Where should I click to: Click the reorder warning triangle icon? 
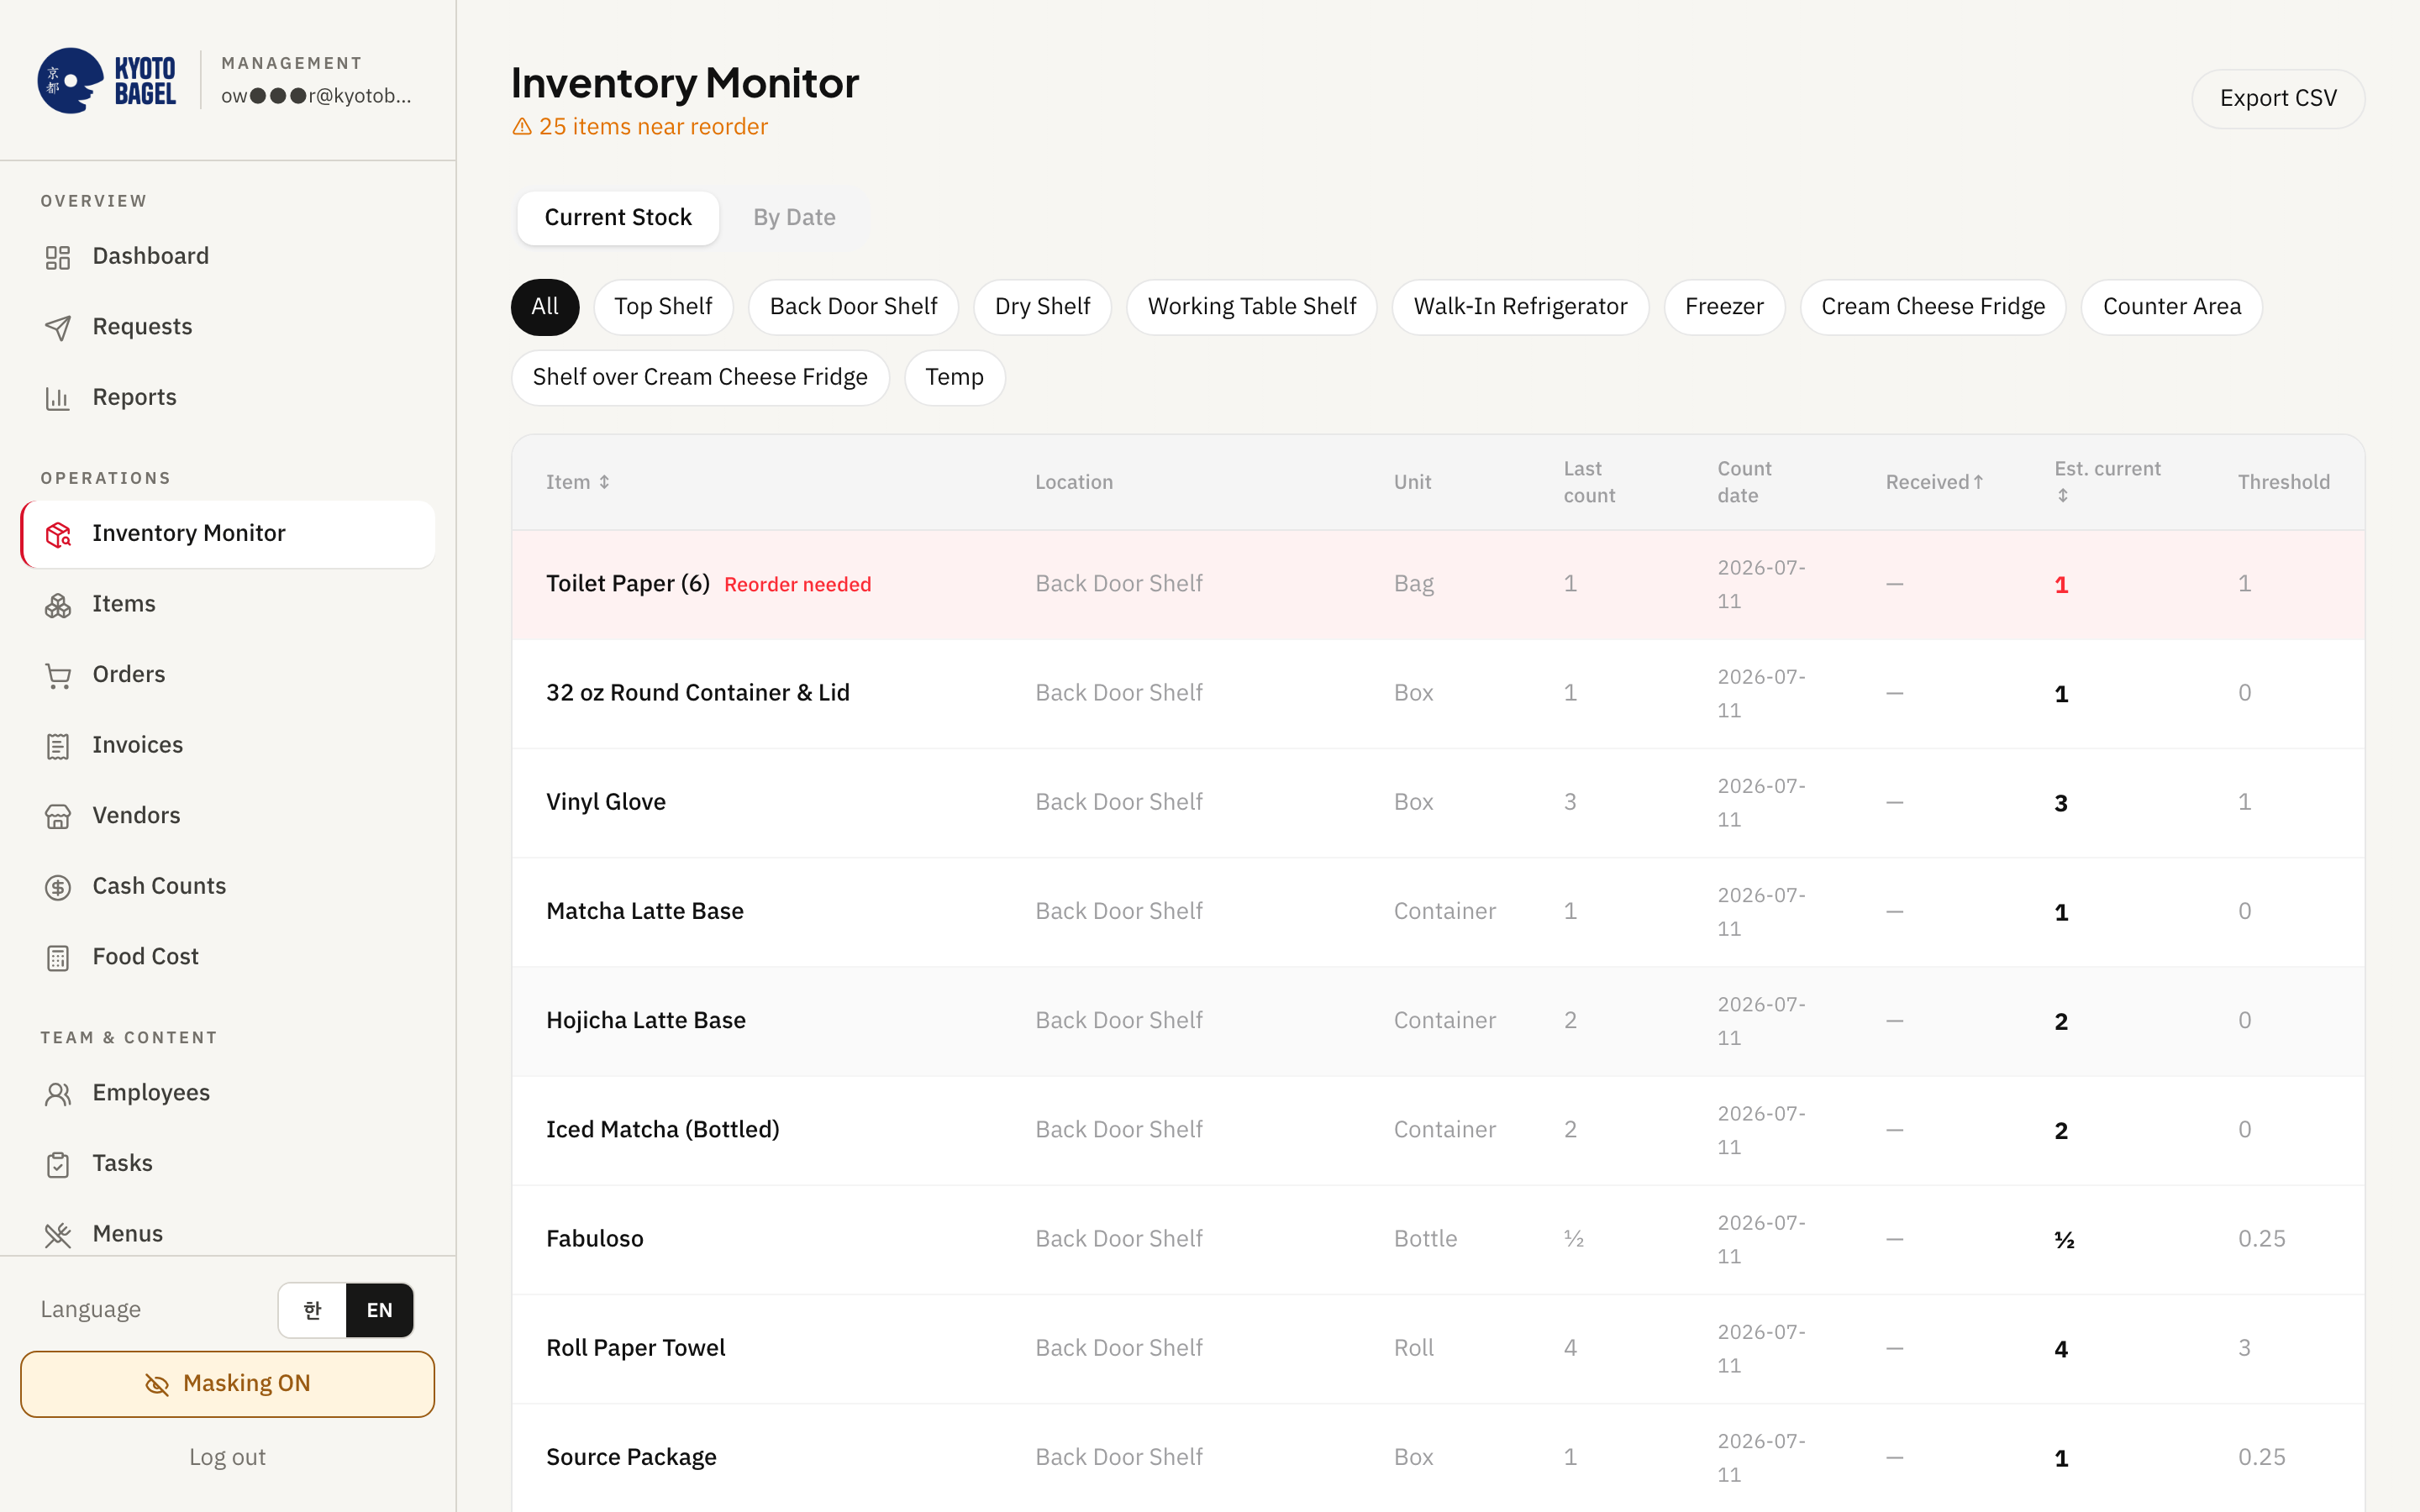pyautogui.click(x=522, y=127)
